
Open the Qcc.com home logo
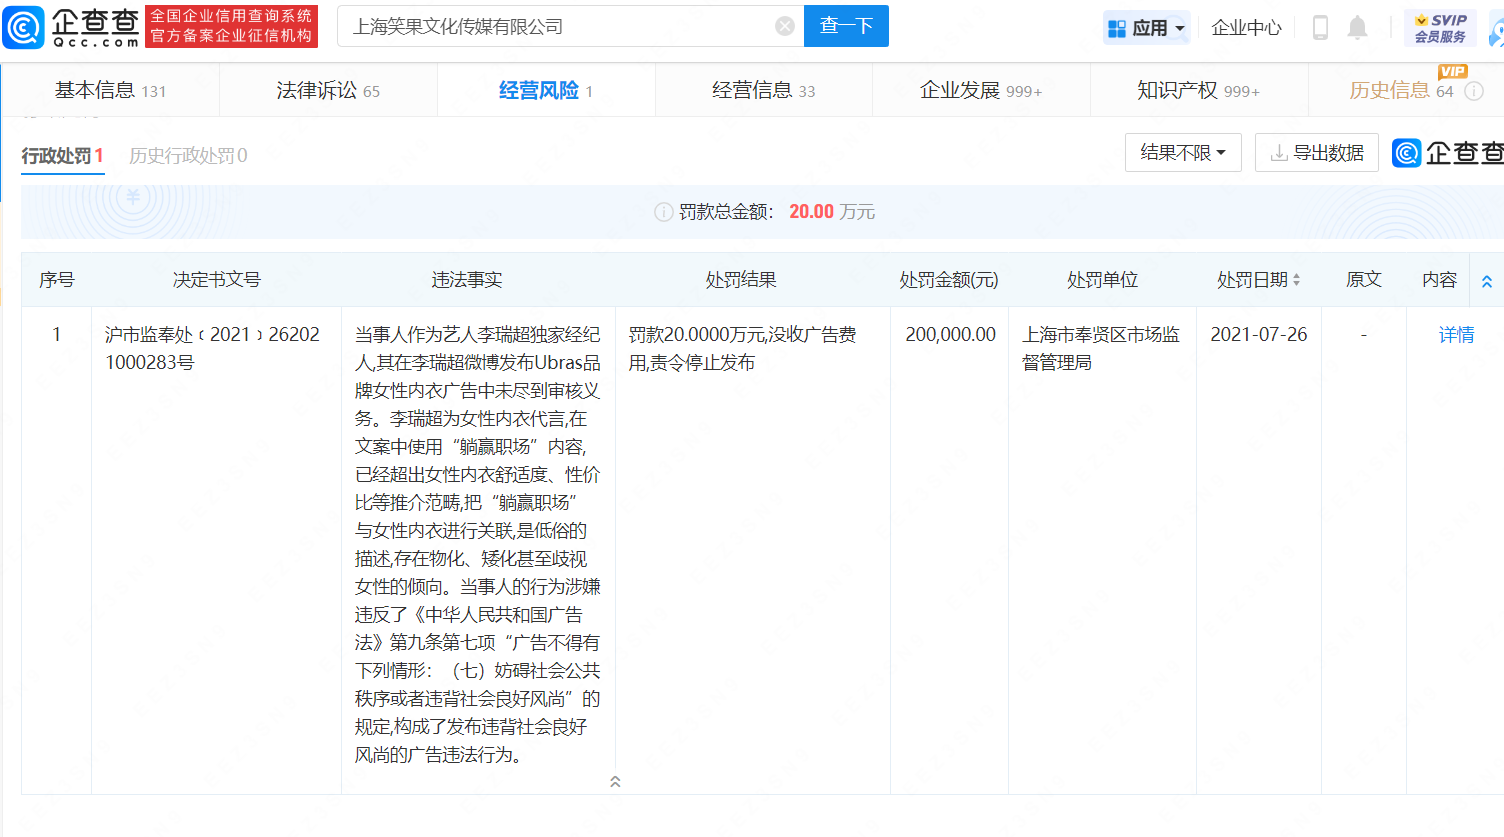click(x=71, y=27)
